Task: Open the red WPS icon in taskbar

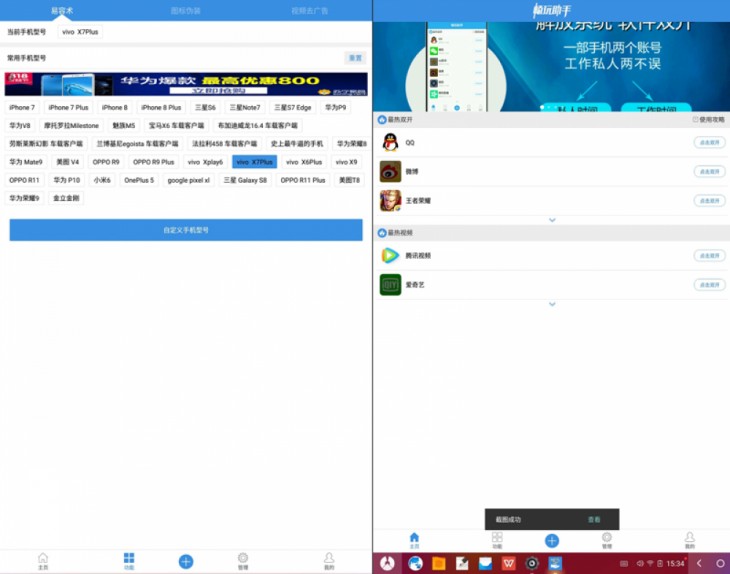Action: click(x=509, y=564)
